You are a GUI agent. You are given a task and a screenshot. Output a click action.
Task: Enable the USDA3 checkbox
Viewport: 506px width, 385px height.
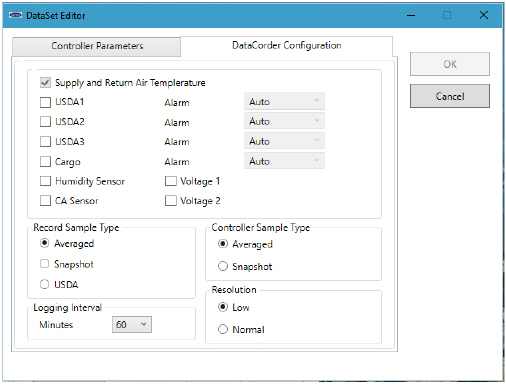45,142
